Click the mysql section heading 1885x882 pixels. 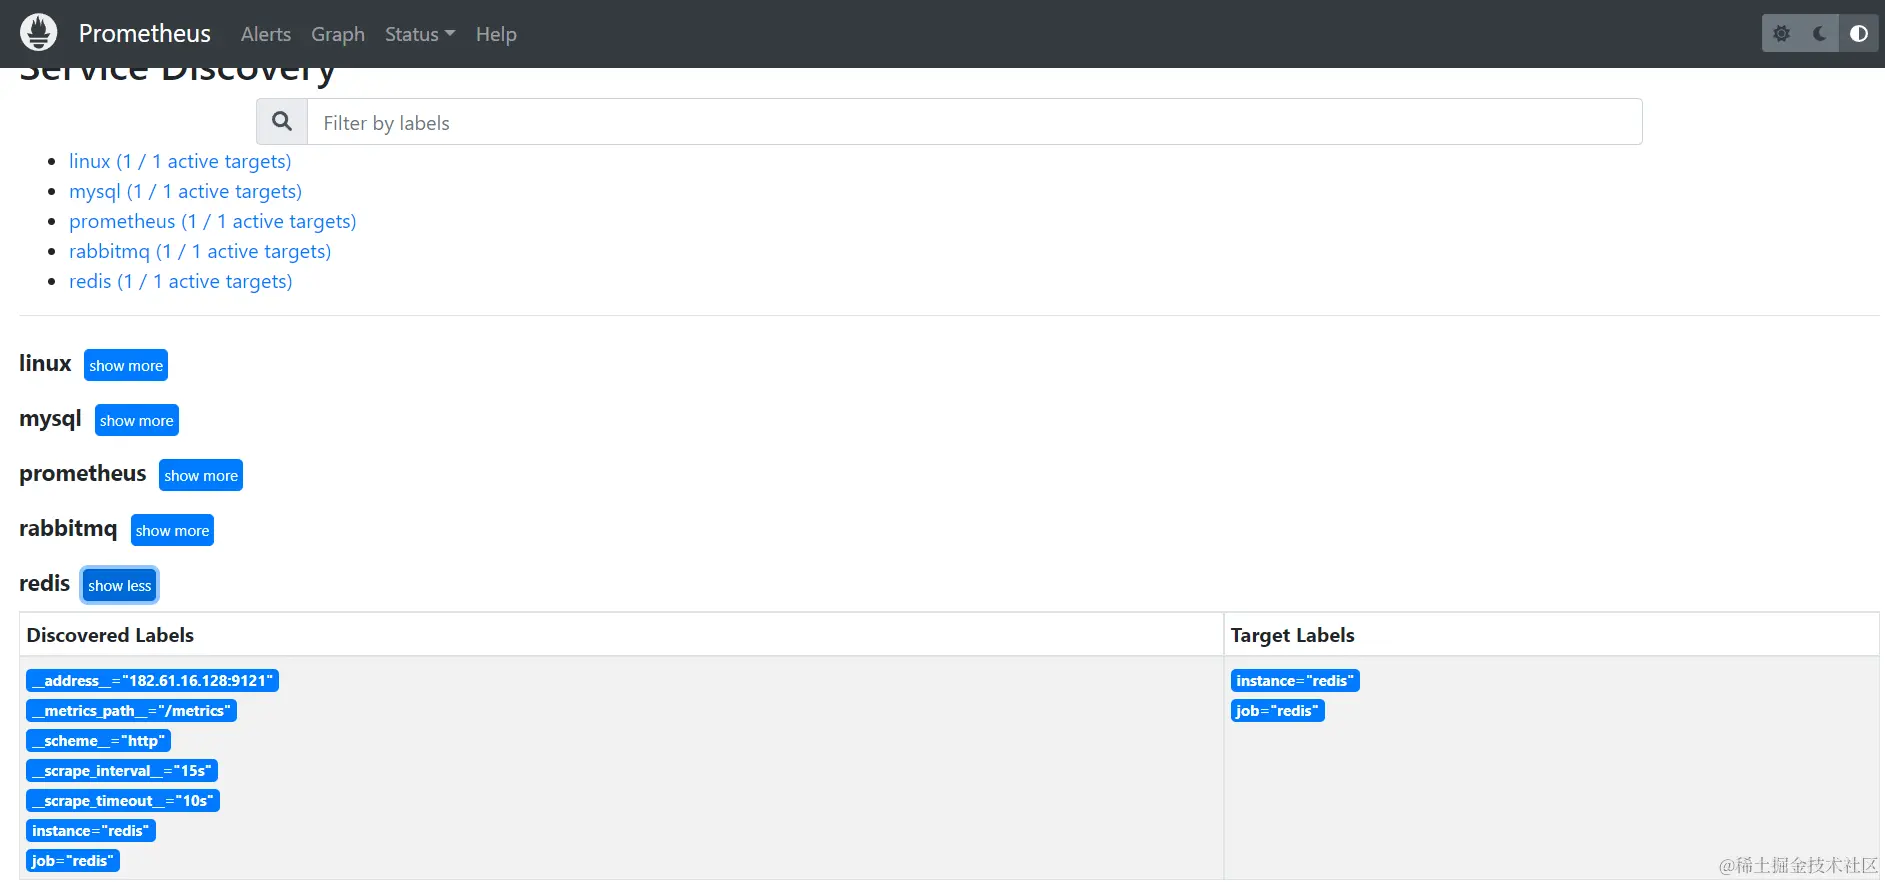(50, 419)
